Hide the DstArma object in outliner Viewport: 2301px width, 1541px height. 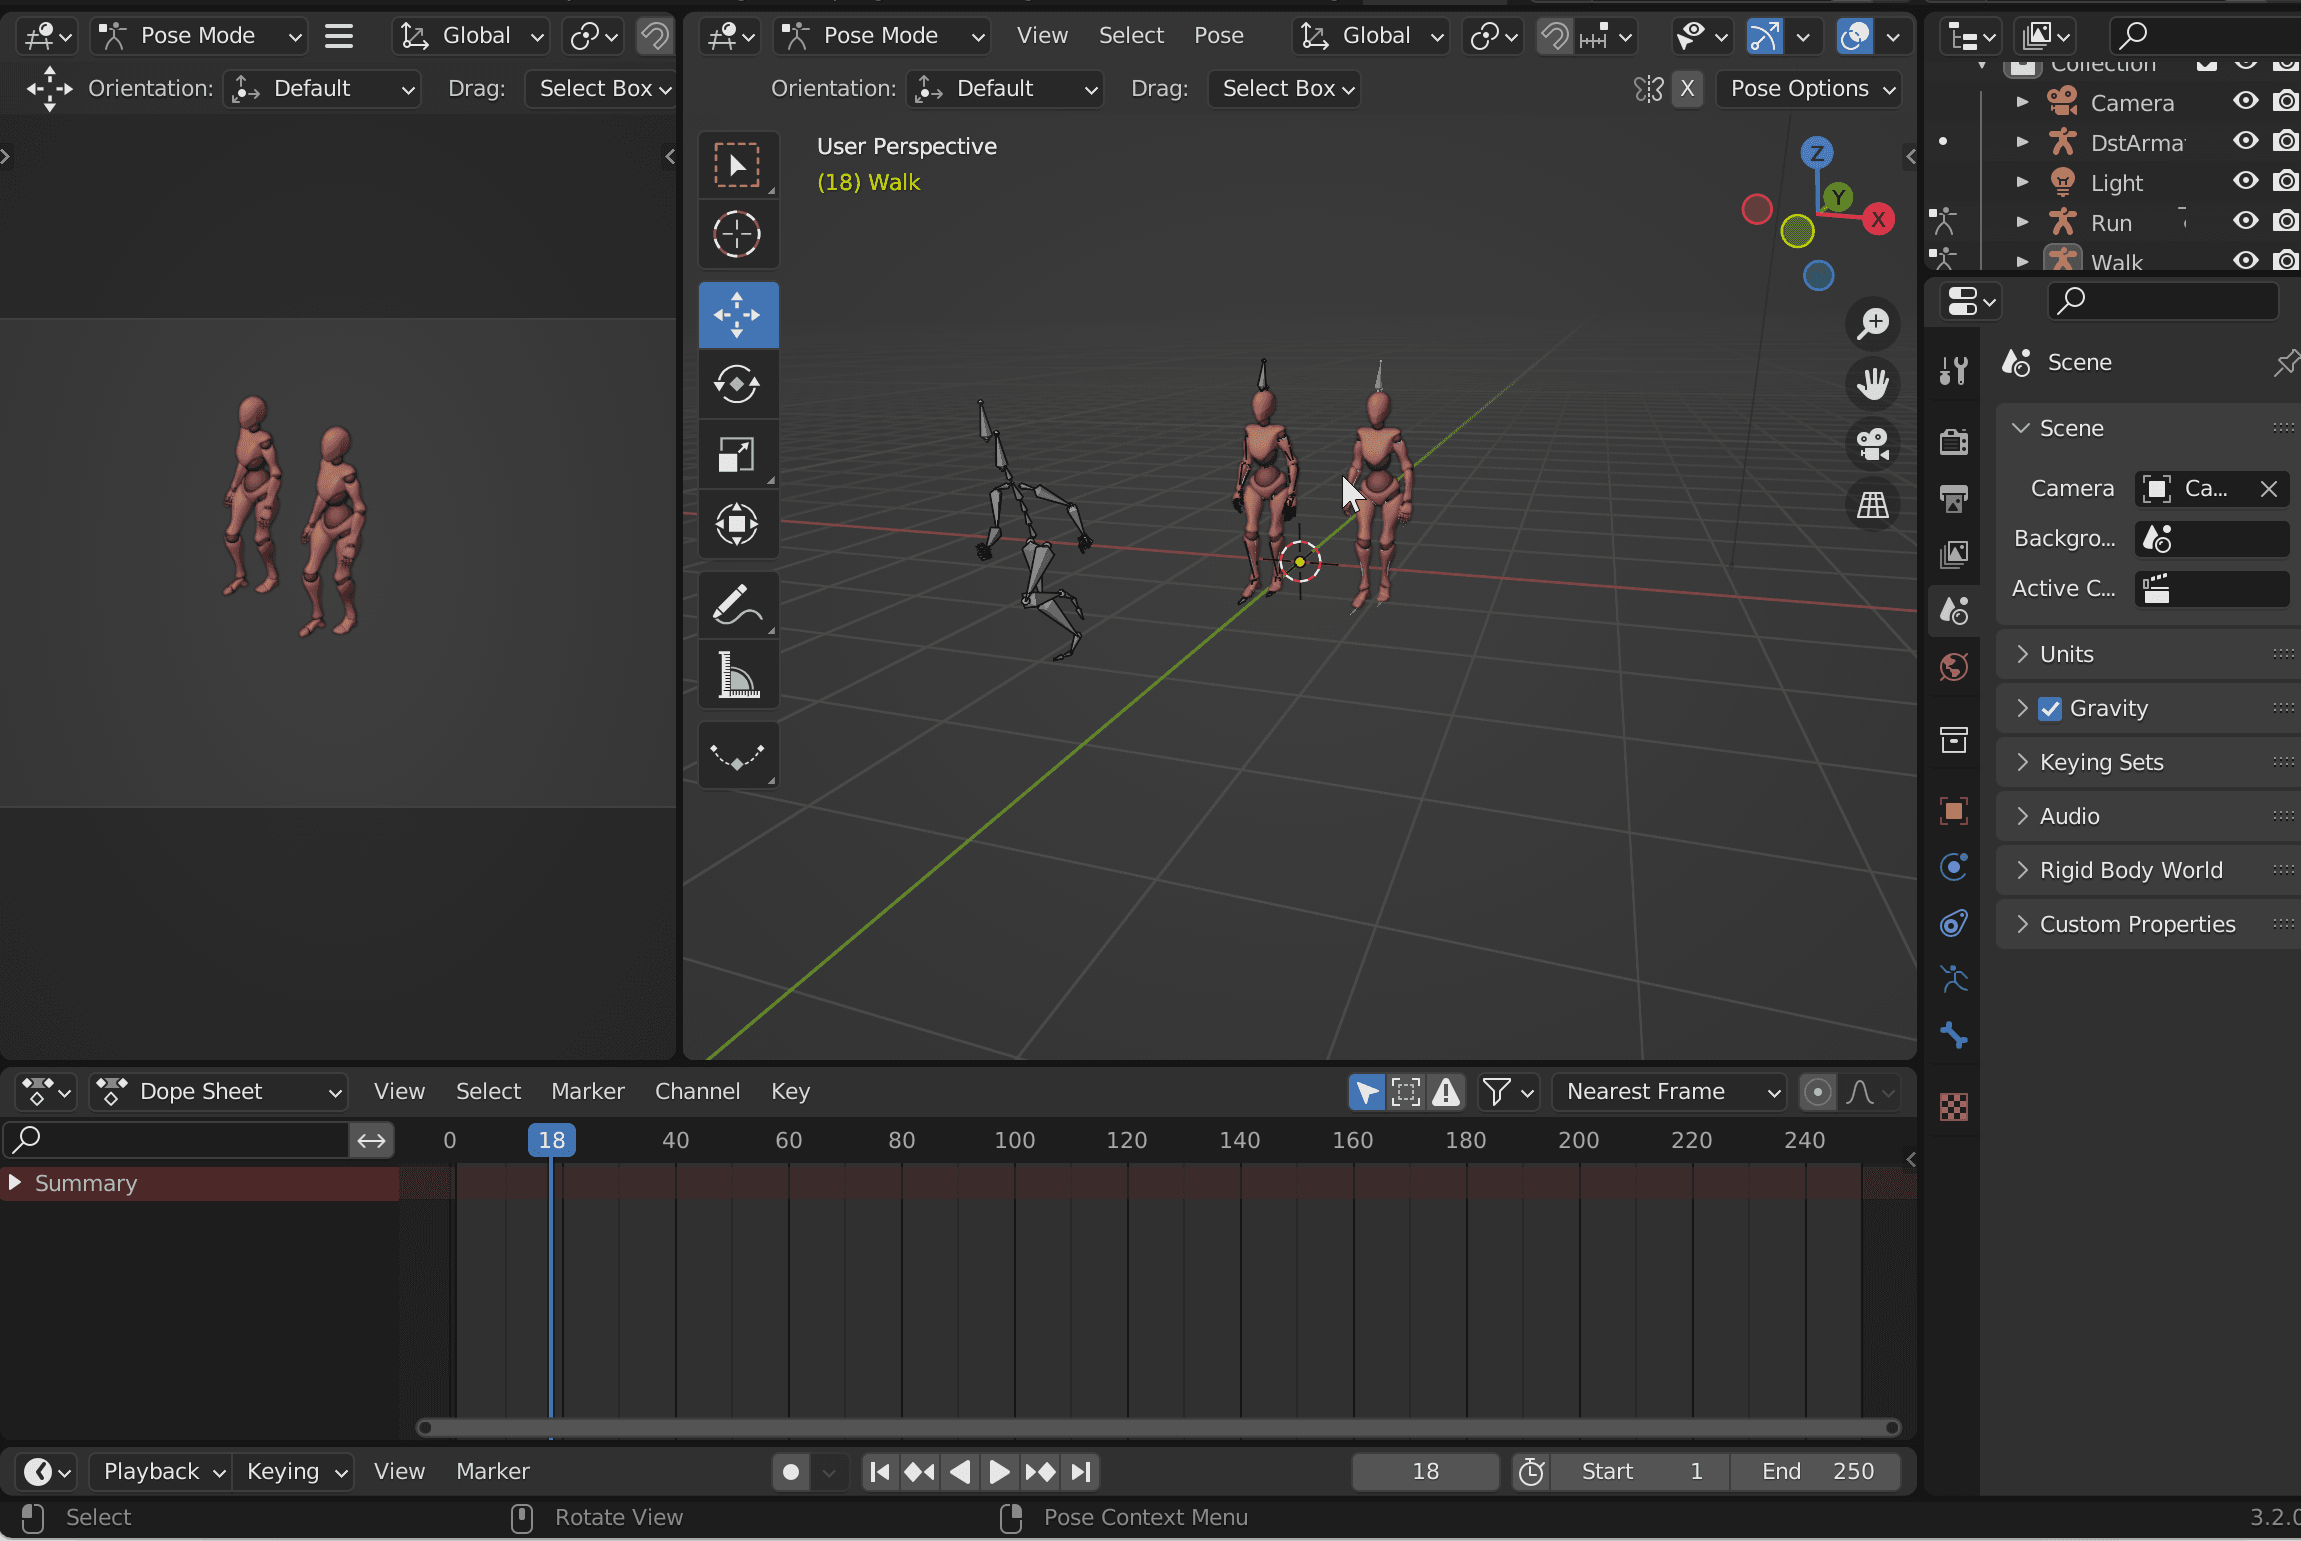(2246, 141)
